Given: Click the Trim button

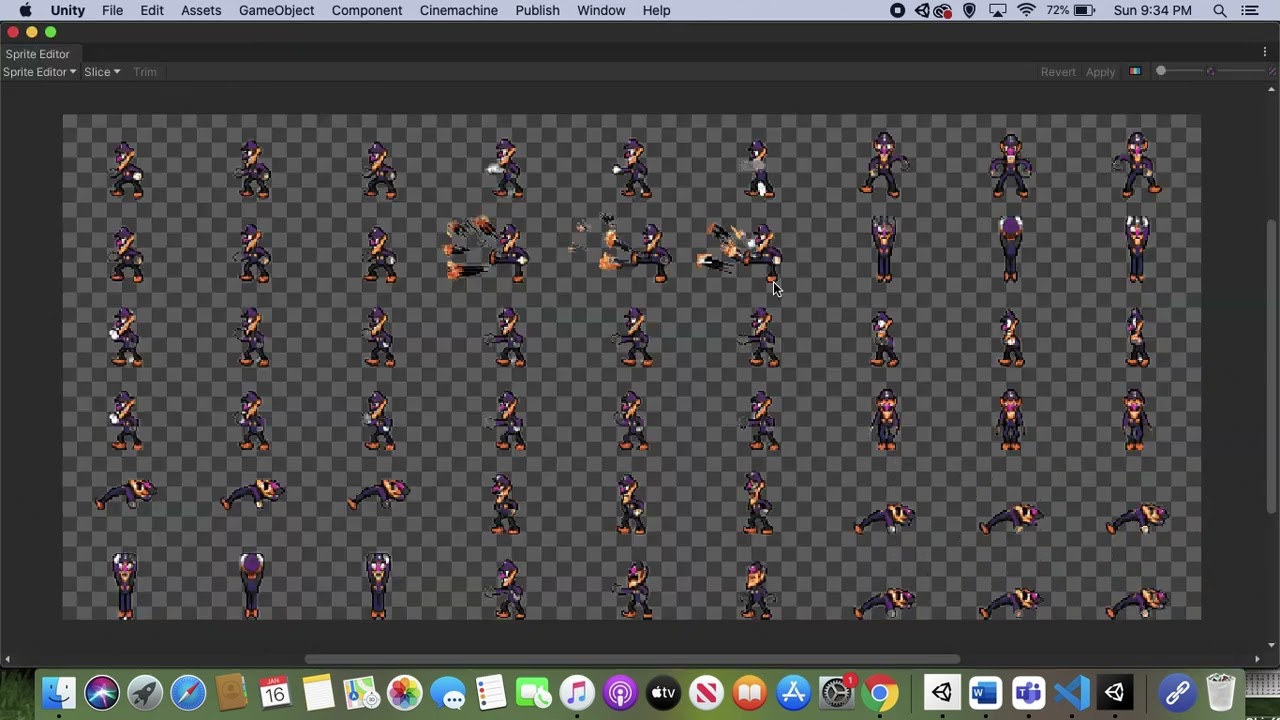Looking at the screenshot, I should 145,72.
